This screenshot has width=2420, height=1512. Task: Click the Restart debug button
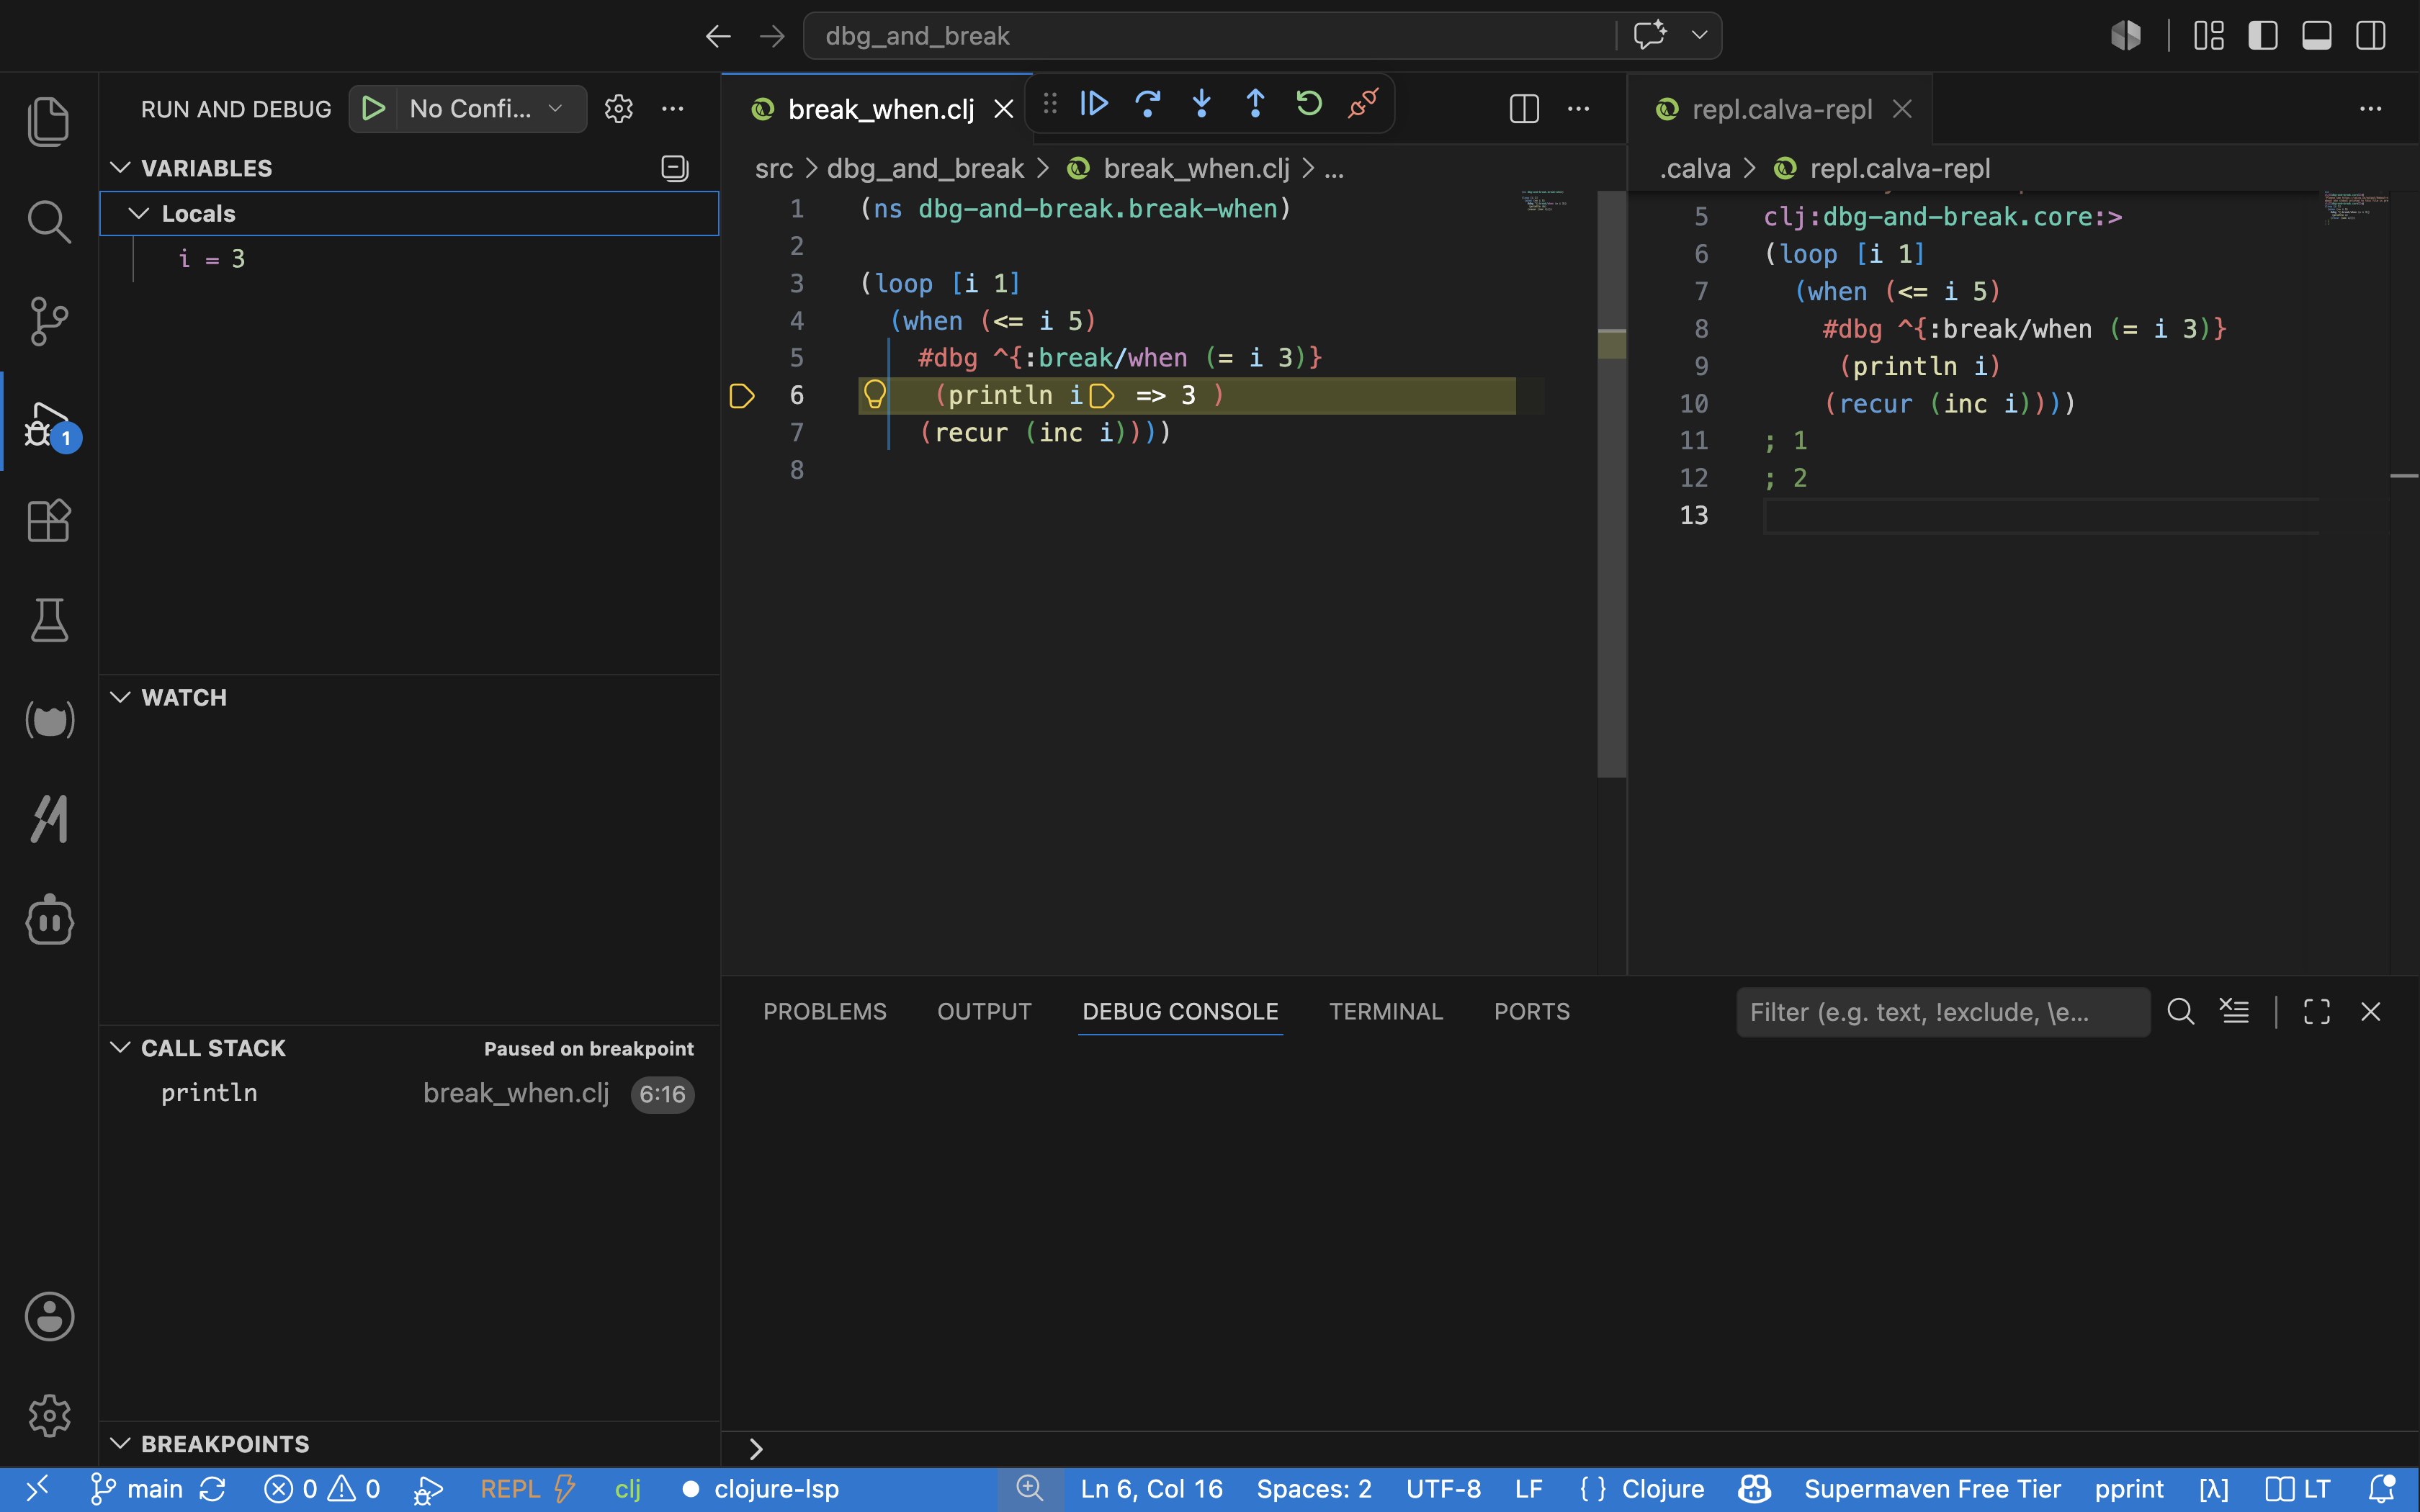click(1309, 103)
